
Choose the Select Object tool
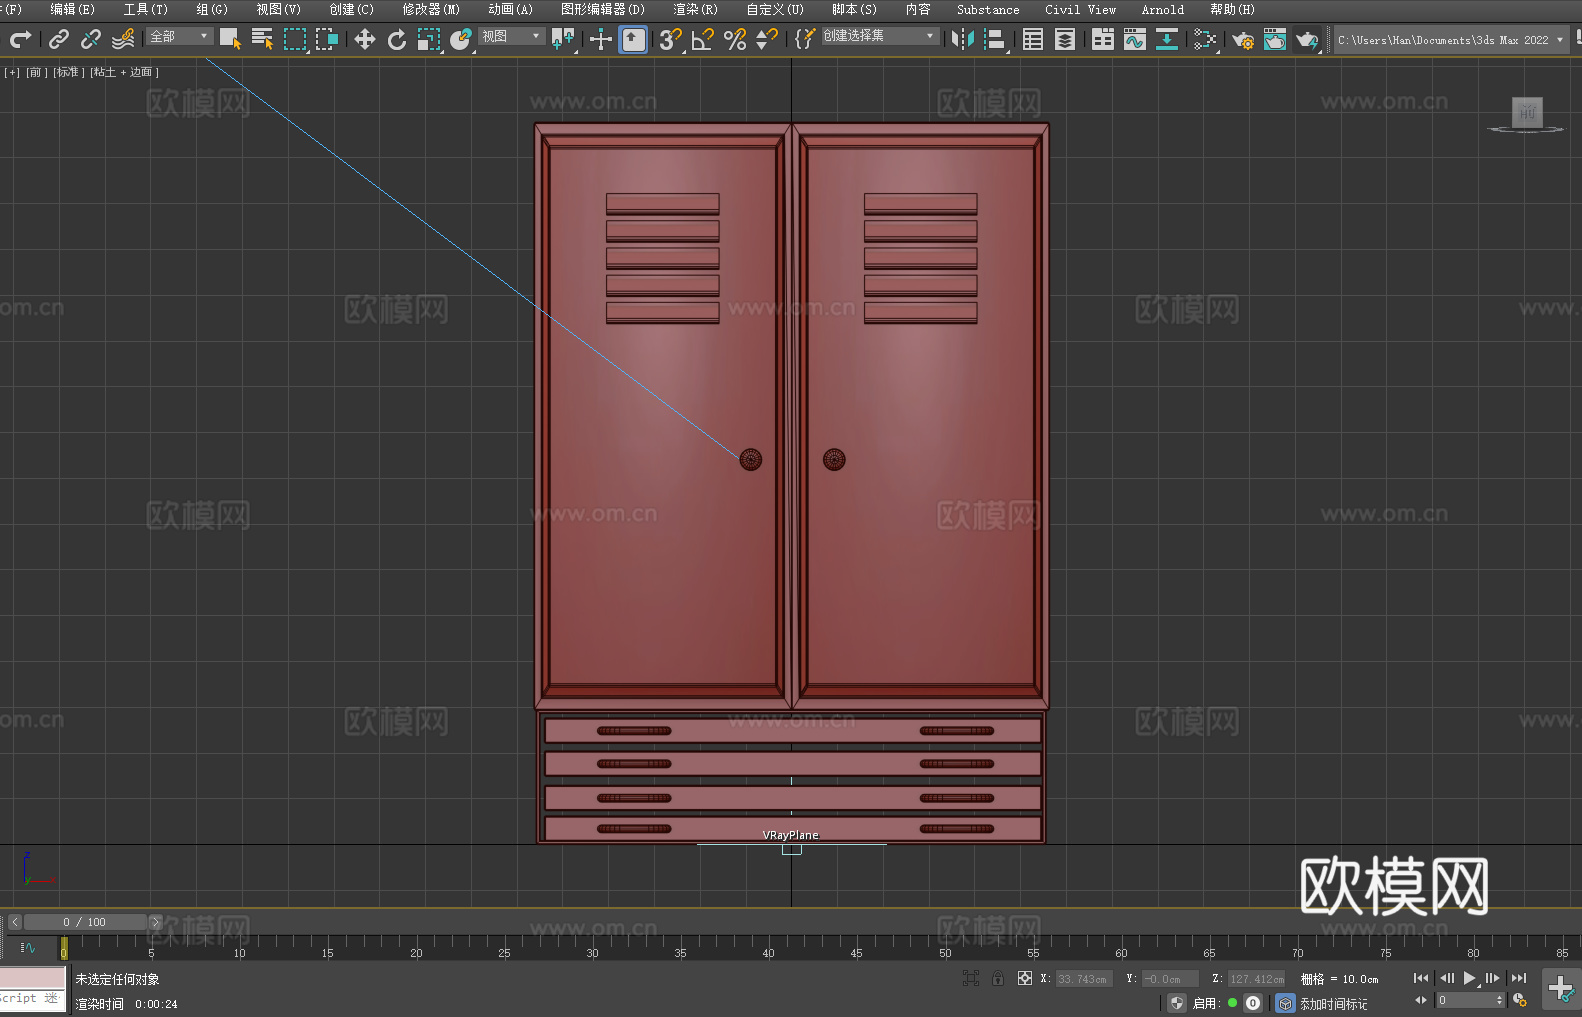point(230,39)
